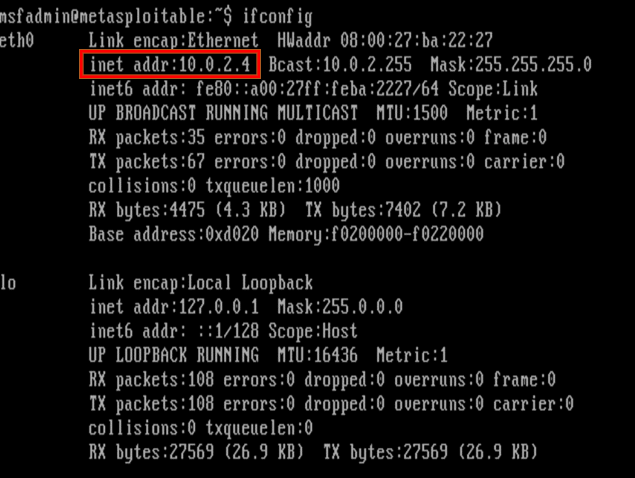635x478 pixels.
Task: Click the HWaddr 08:00:27:ba:22:27 value
Action: (x=385, y=40)
